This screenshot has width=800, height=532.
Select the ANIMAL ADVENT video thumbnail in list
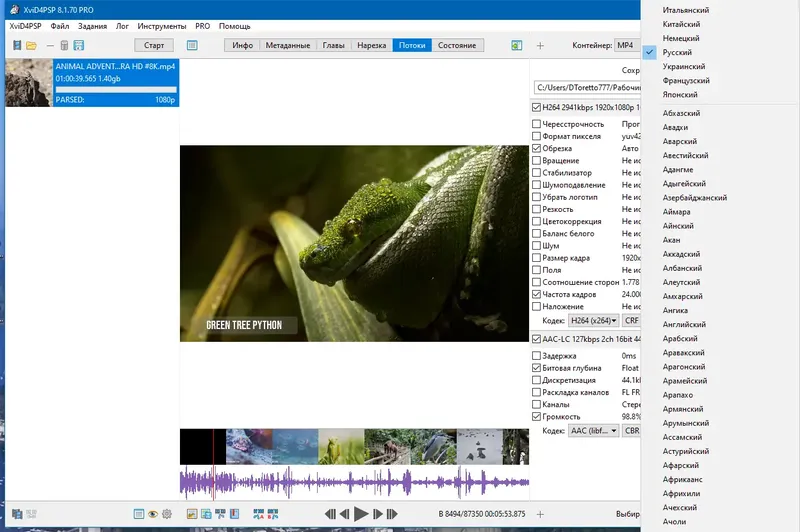[29, 83]
